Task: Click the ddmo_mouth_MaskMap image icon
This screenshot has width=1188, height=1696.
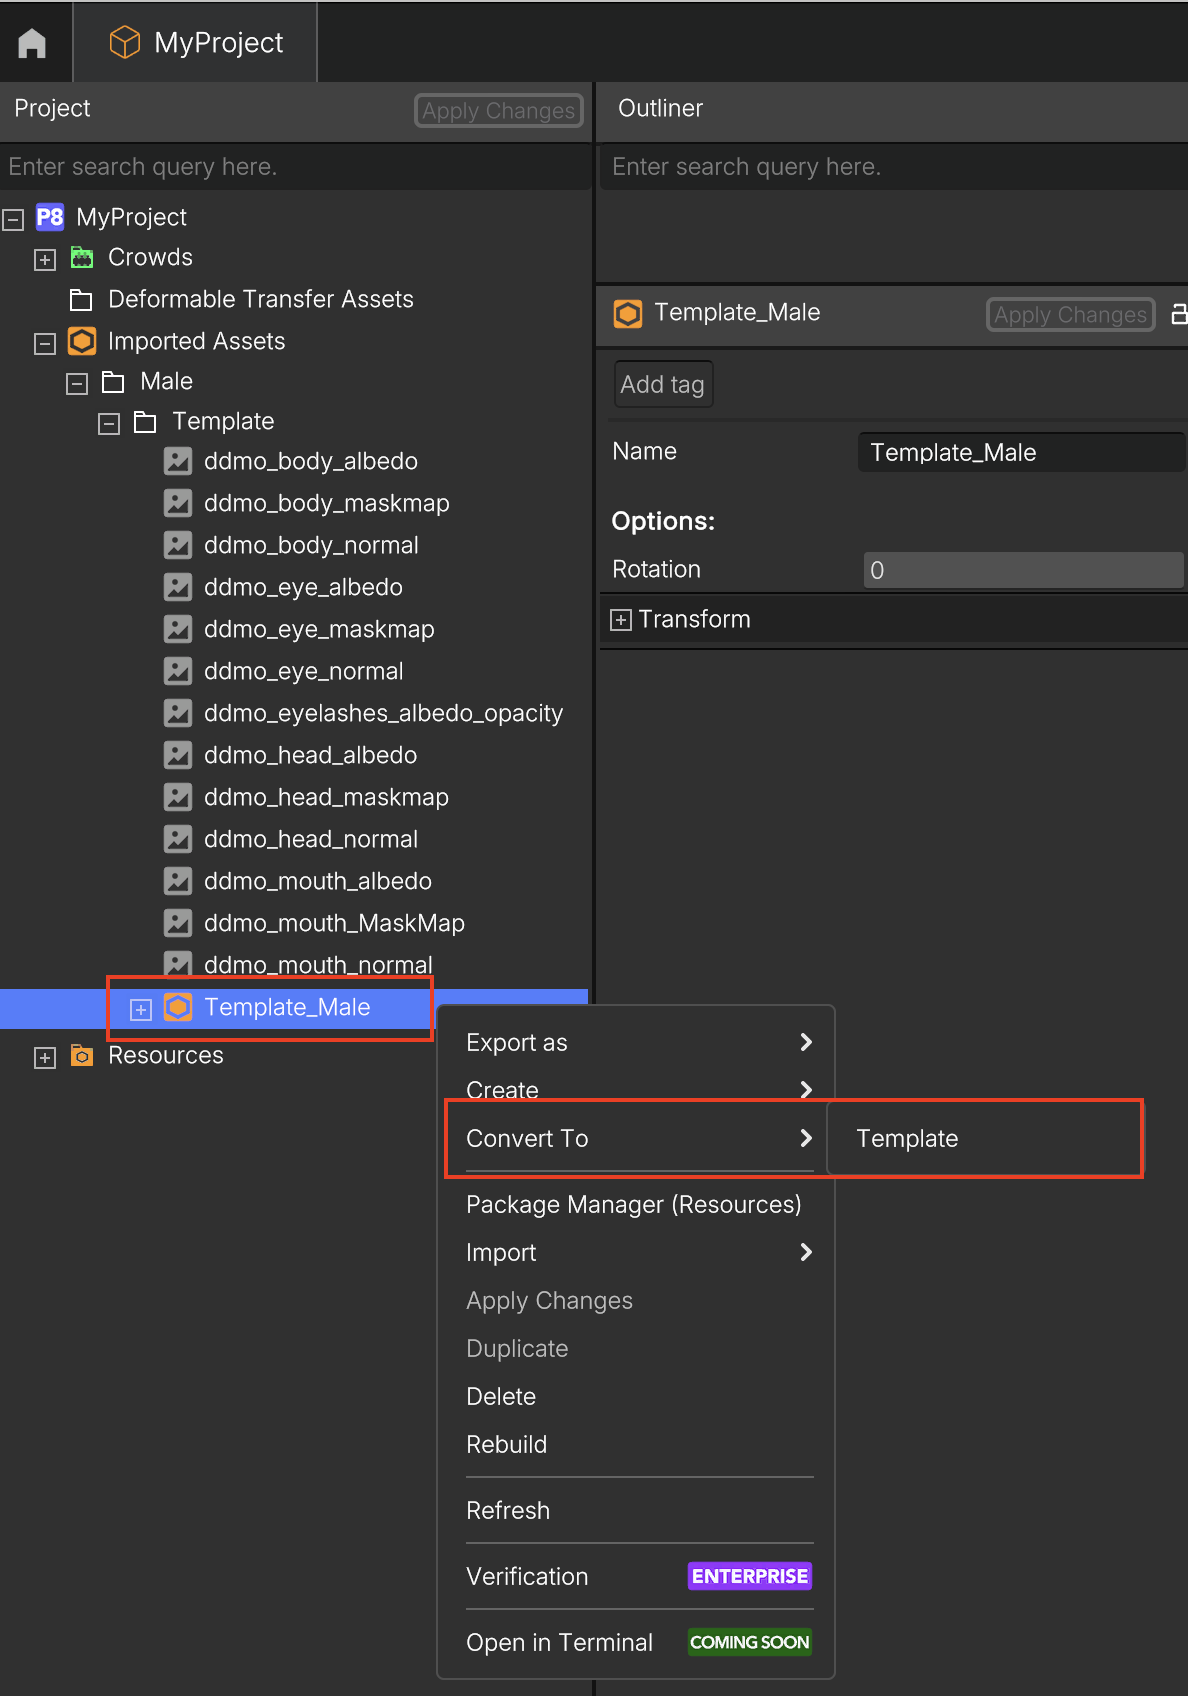Action: [x=178, y=923]
